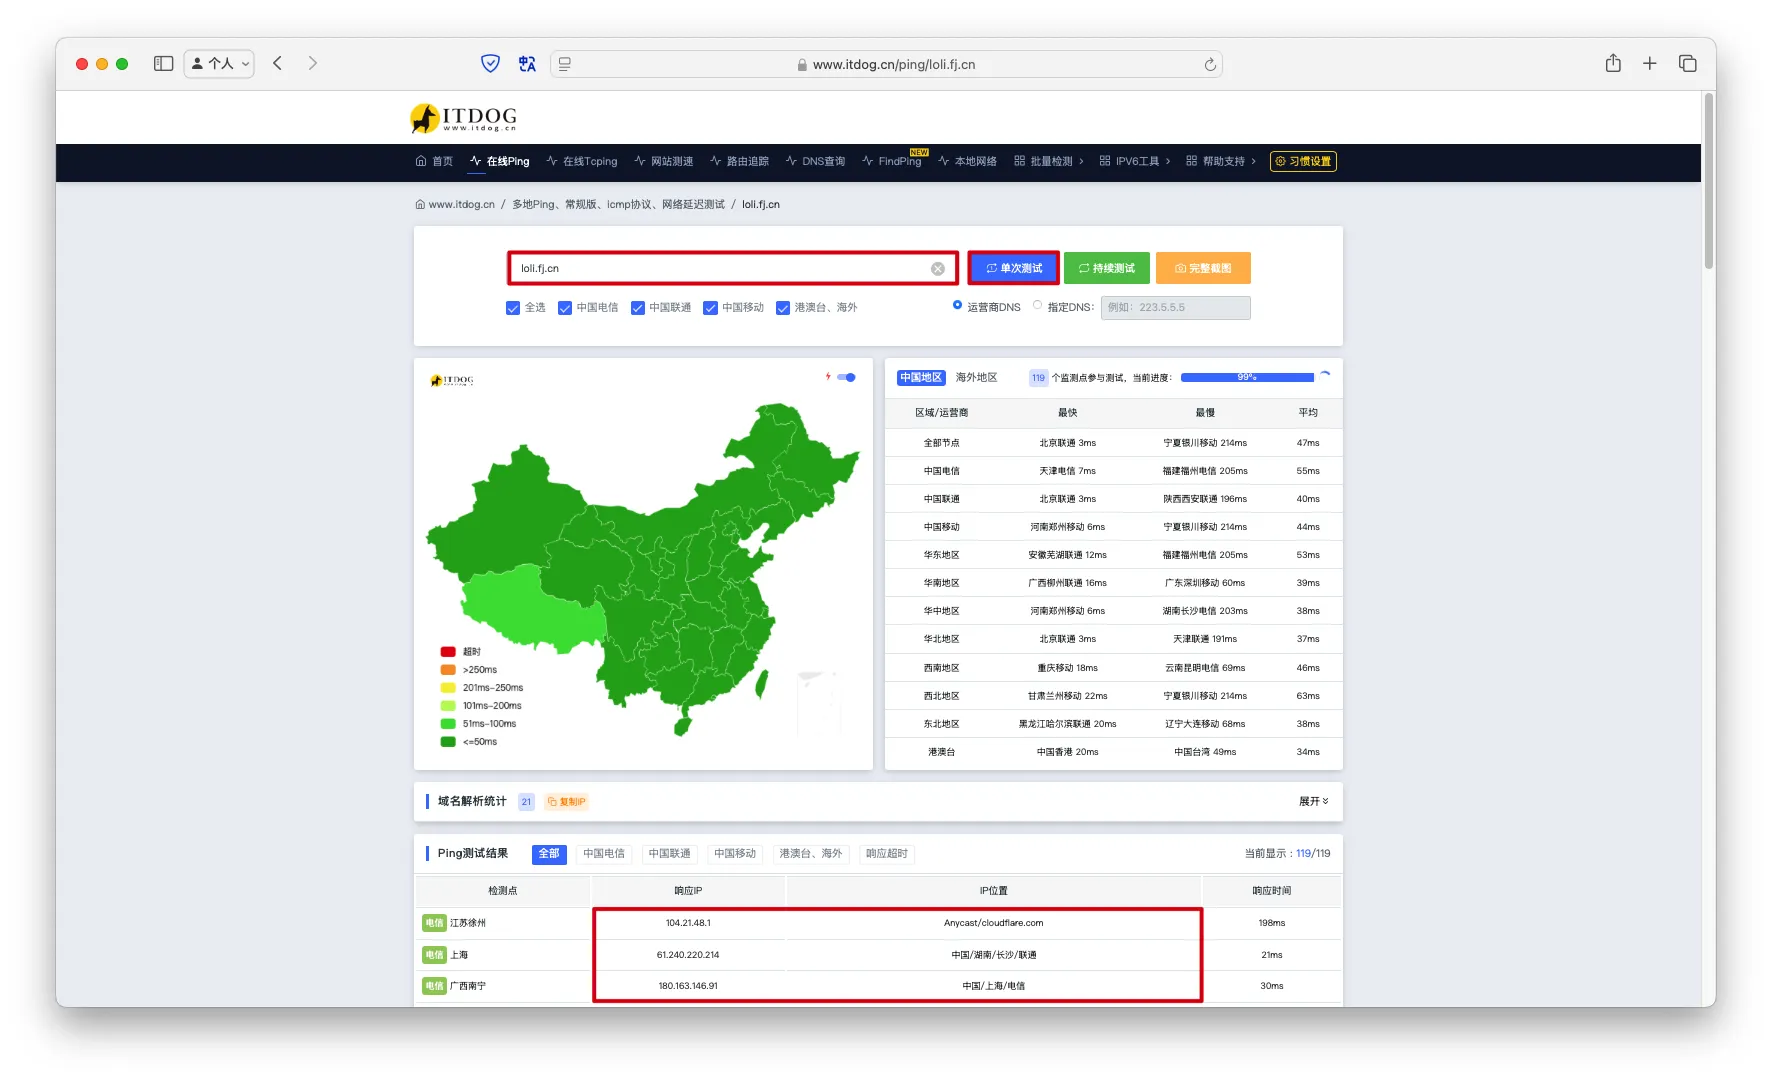The width and height of the screenshot is (1772, 1081).
Task: Expand the 域名解析统计 section via 展开
Action: 1313,802
